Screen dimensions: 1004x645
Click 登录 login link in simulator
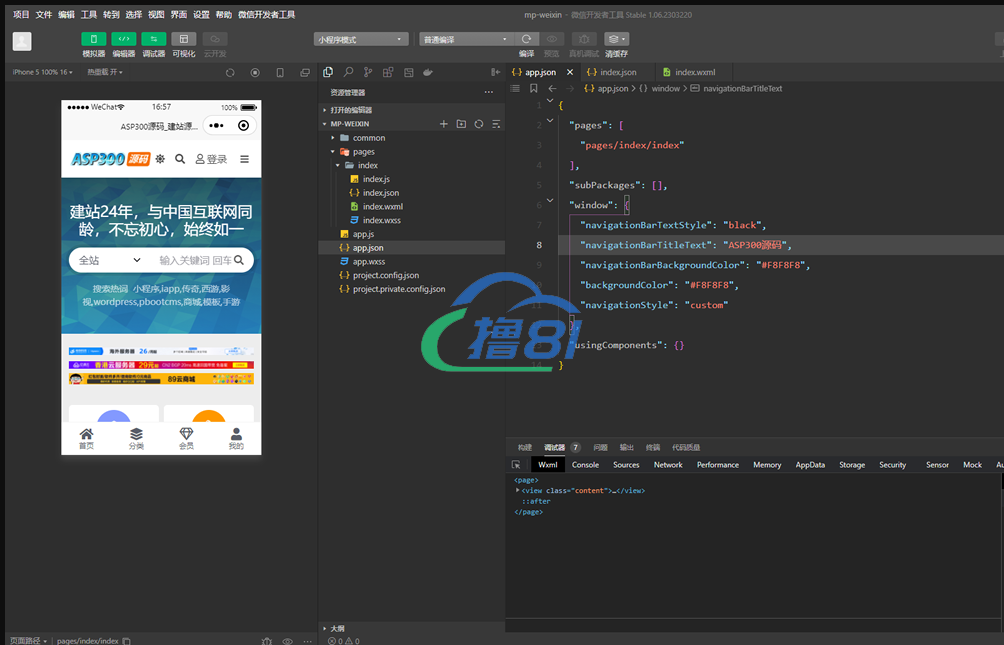[211, 159]
